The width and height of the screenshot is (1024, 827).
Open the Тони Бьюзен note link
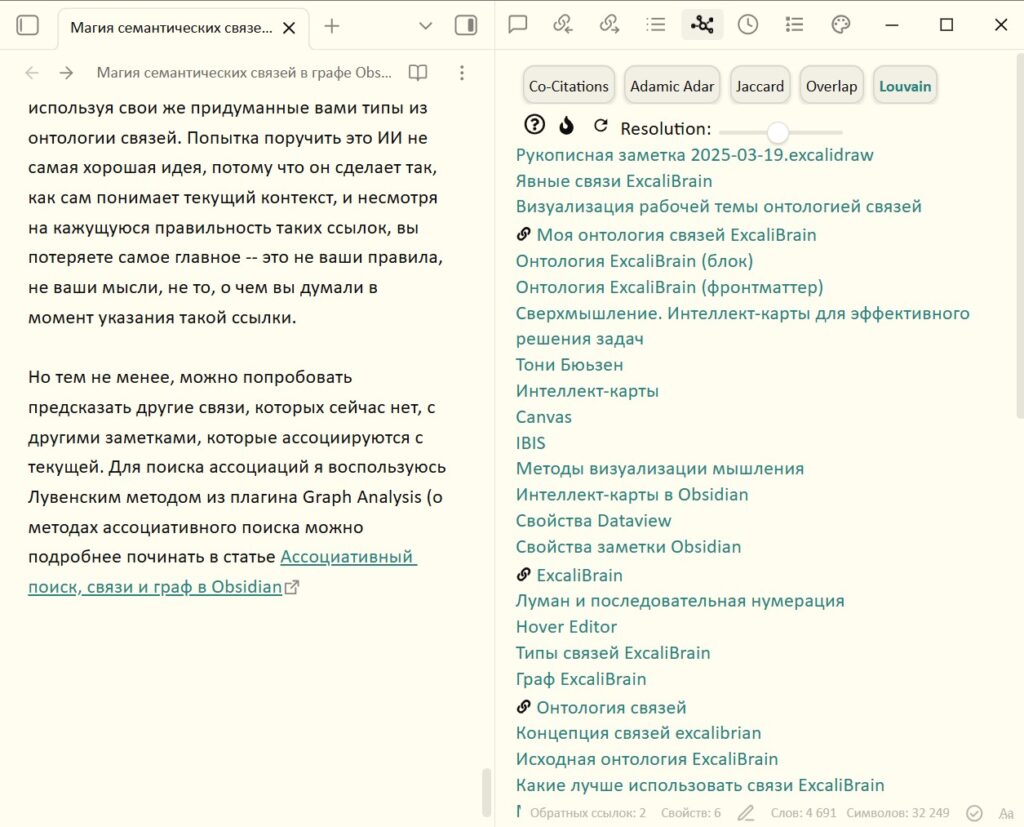[569, 365]
